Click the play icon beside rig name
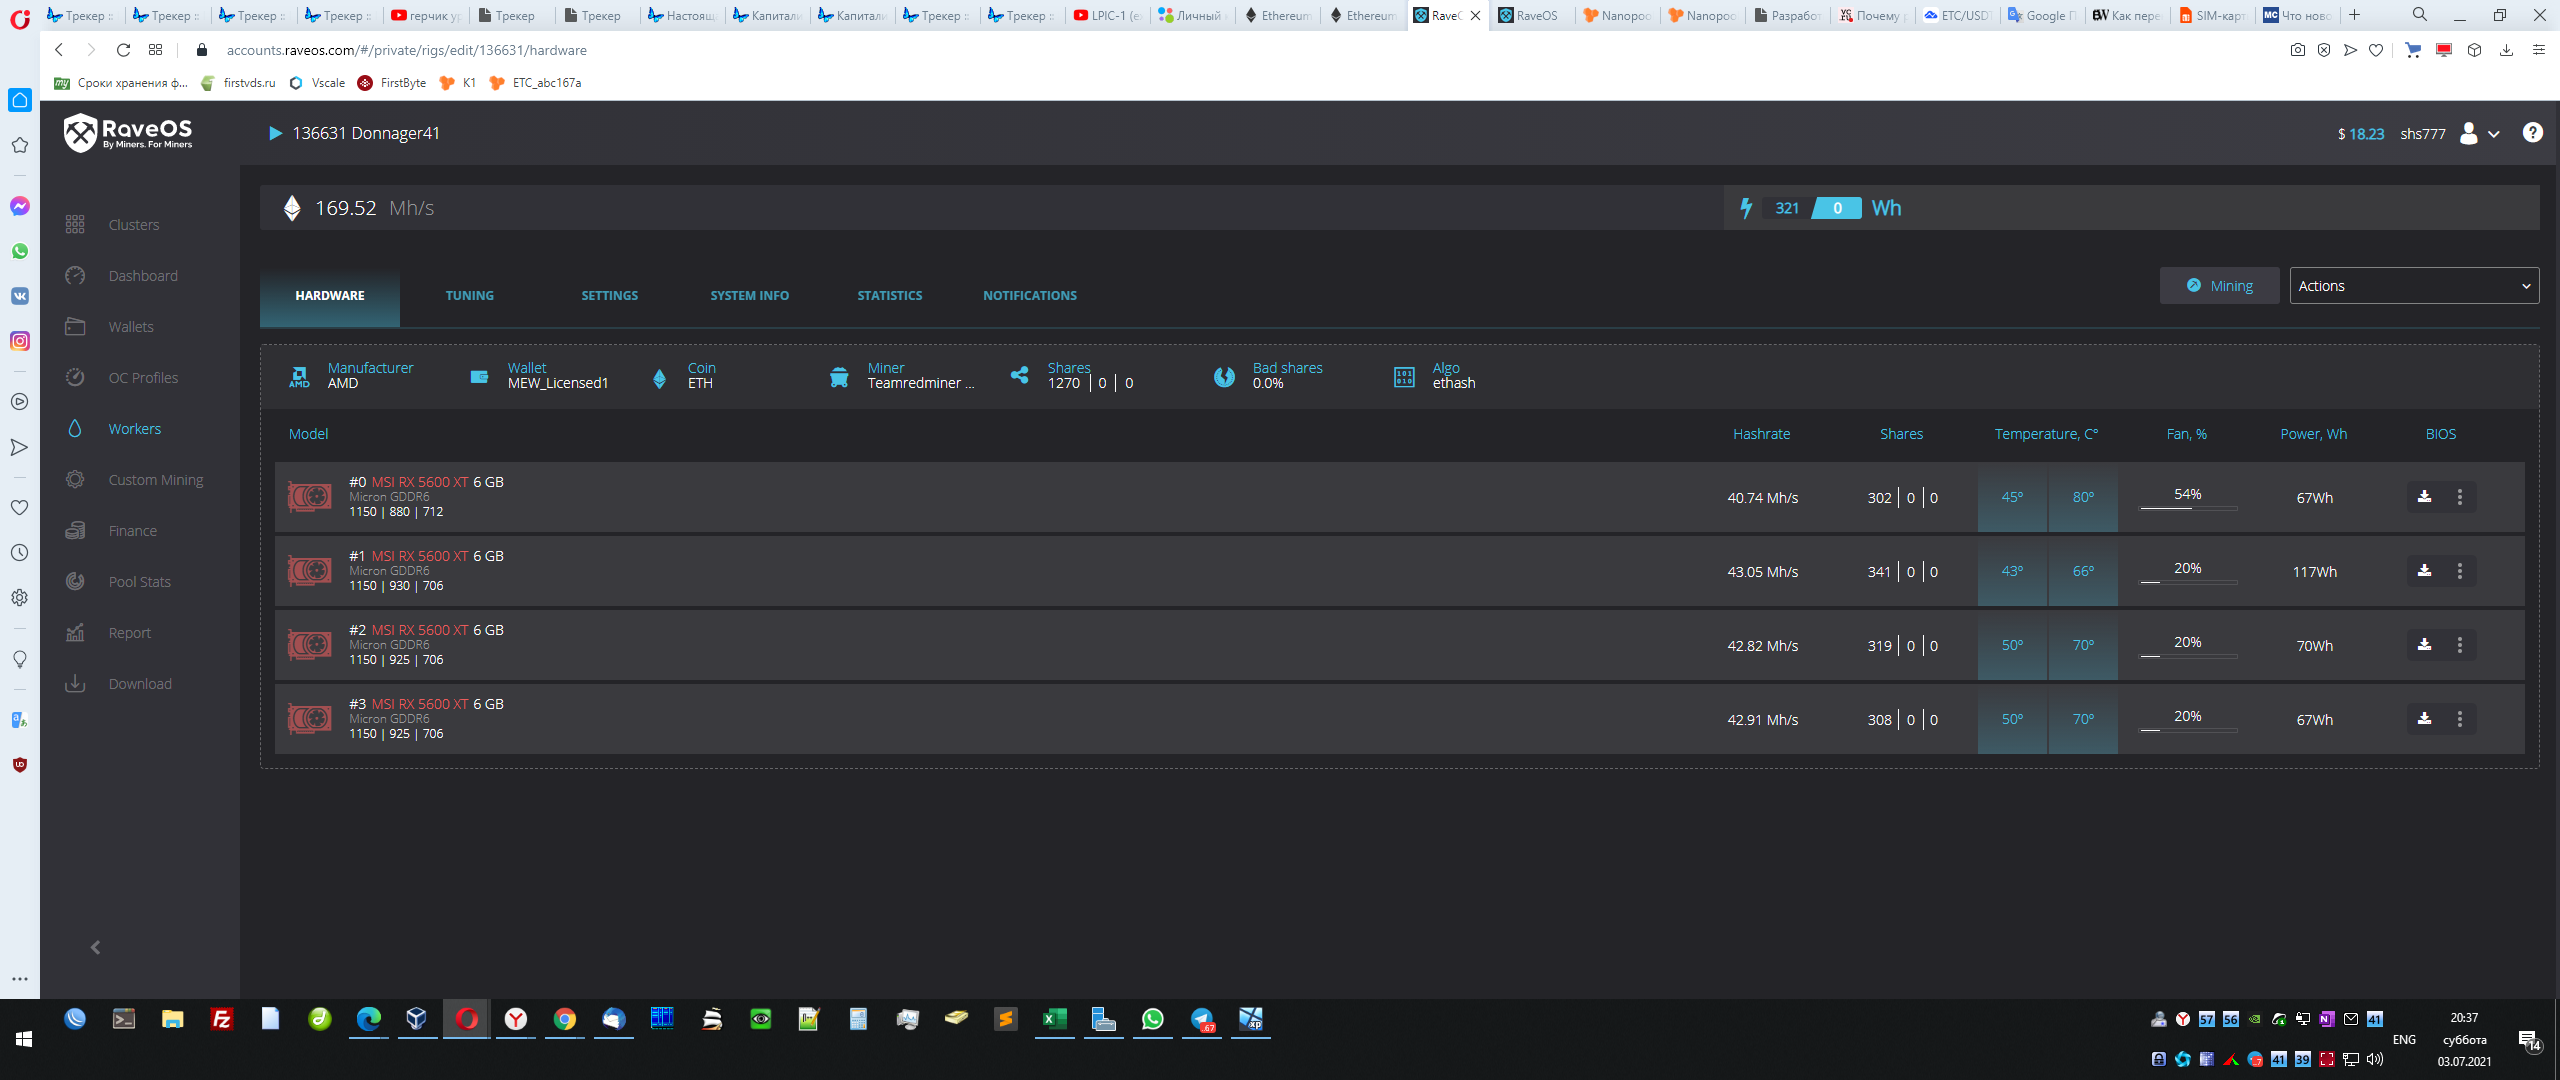 (x=275, y=133)
